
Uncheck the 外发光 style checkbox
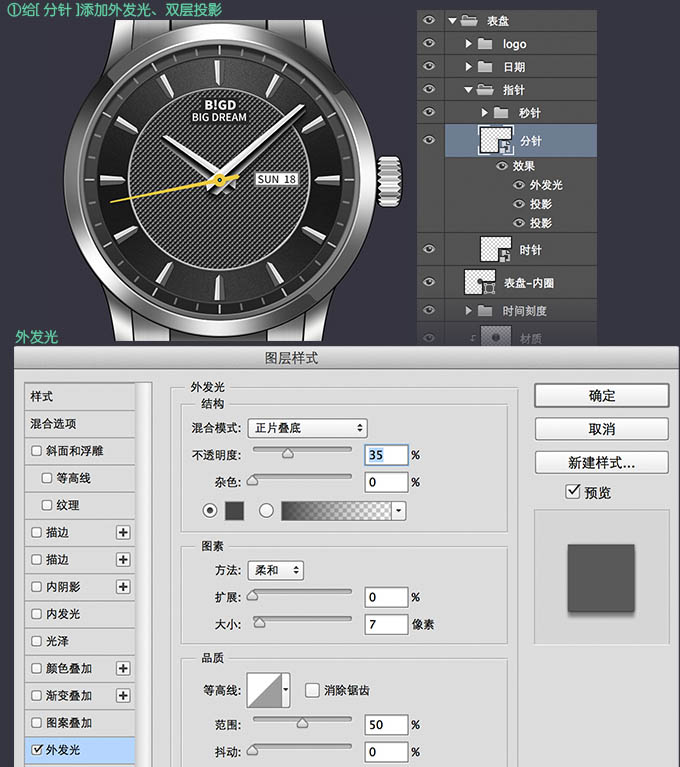pos(37,749)
